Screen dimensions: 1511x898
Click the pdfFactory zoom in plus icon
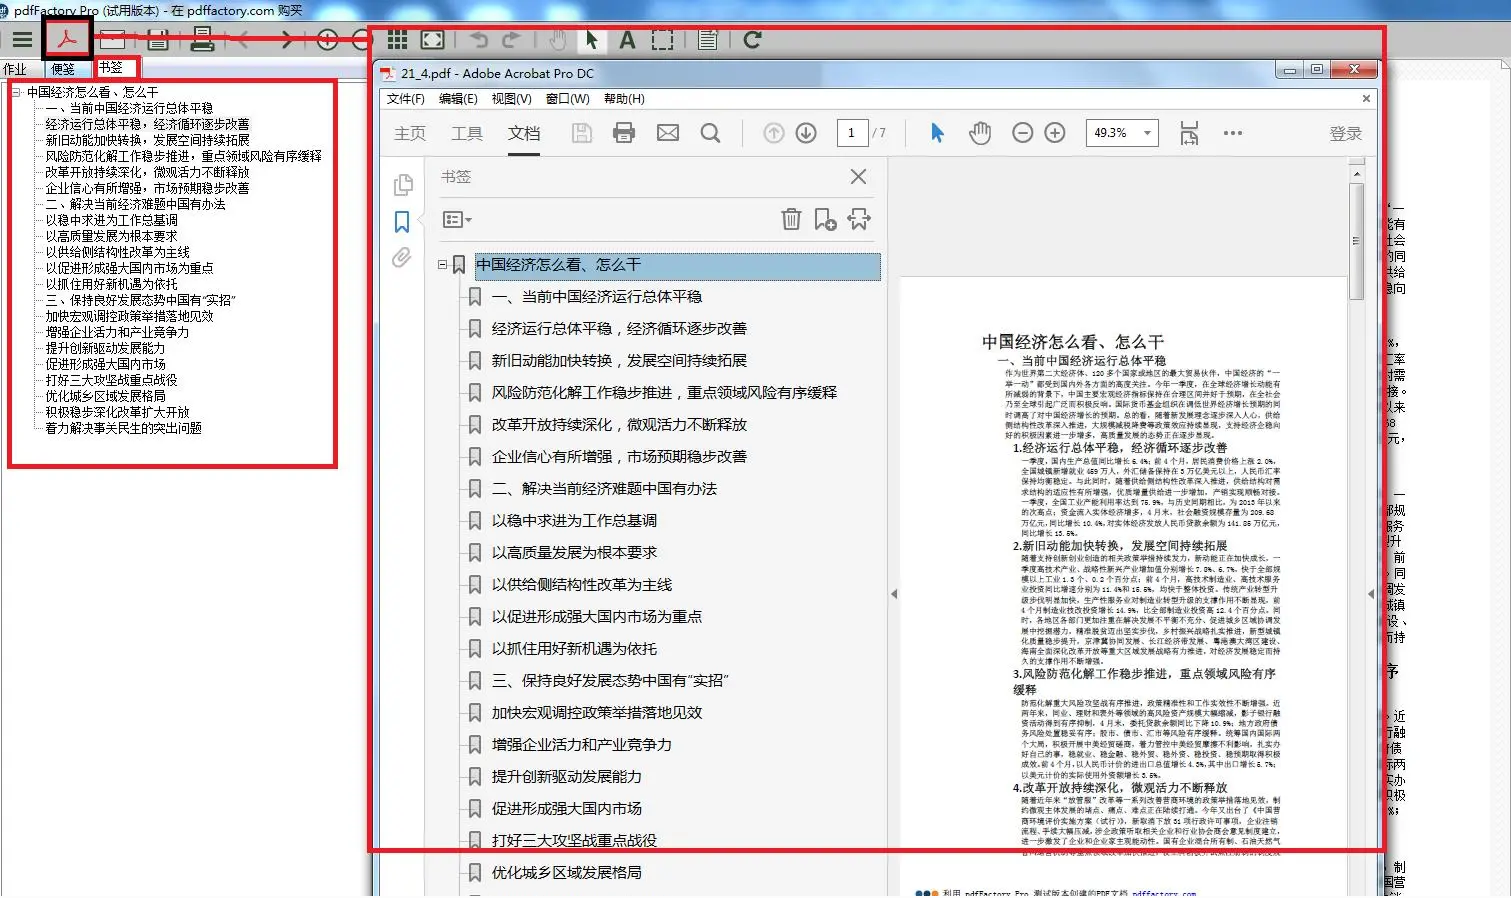(x=328, y=40)
